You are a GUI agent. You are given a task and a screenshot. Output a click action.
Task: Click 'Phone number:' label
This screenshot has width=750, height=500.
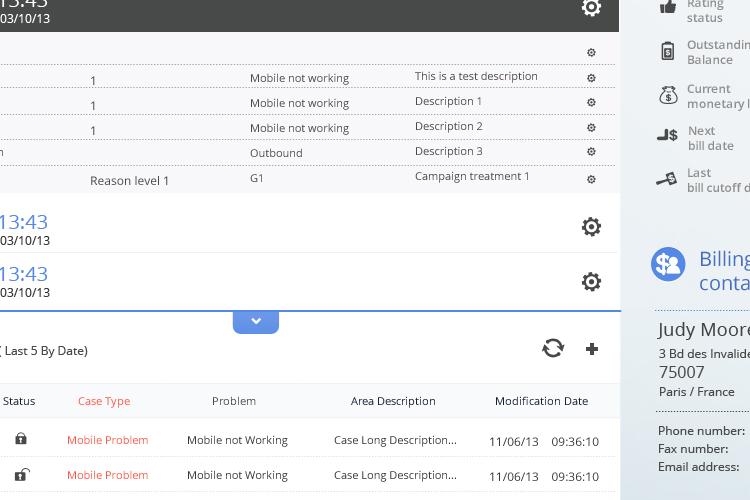[x=701, y=431]
